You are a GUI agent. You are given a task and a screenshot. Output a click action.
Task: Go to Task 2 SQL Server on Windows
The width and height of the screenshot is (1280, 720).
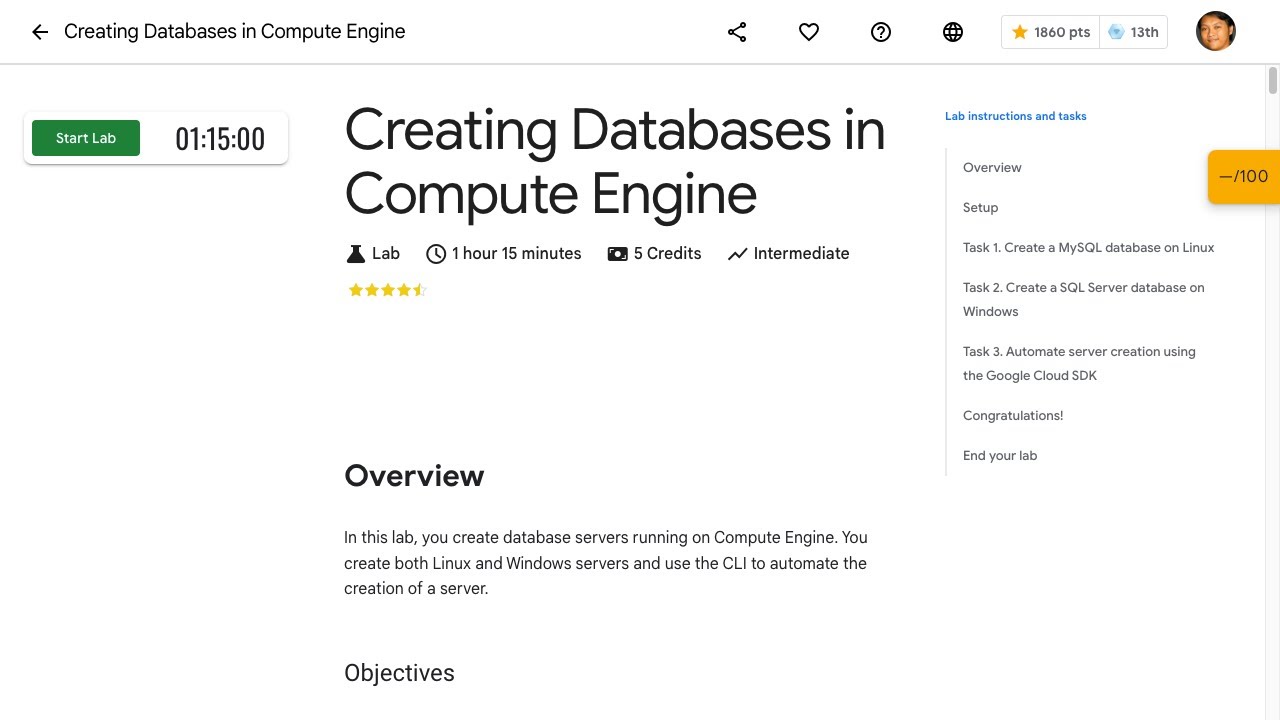pos(1084,299)
